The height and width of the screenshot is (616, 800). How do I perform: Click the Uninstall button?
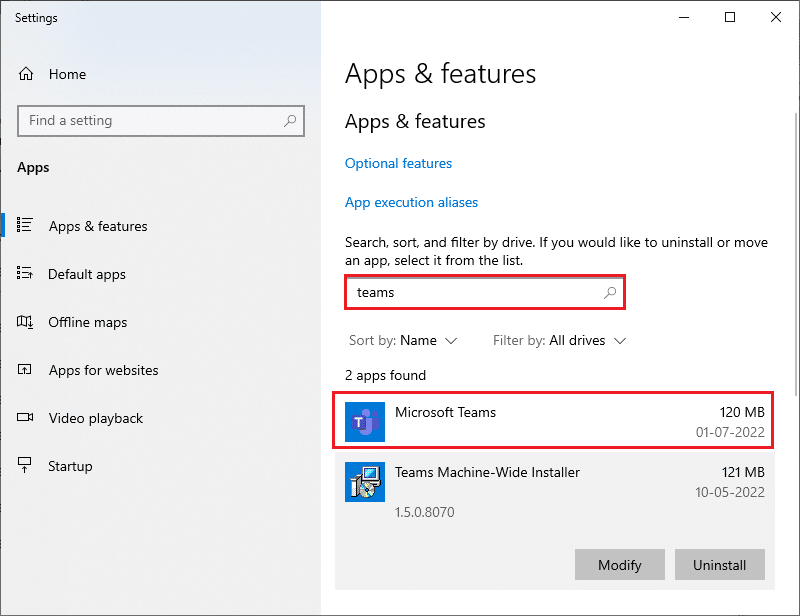[719, 564]
